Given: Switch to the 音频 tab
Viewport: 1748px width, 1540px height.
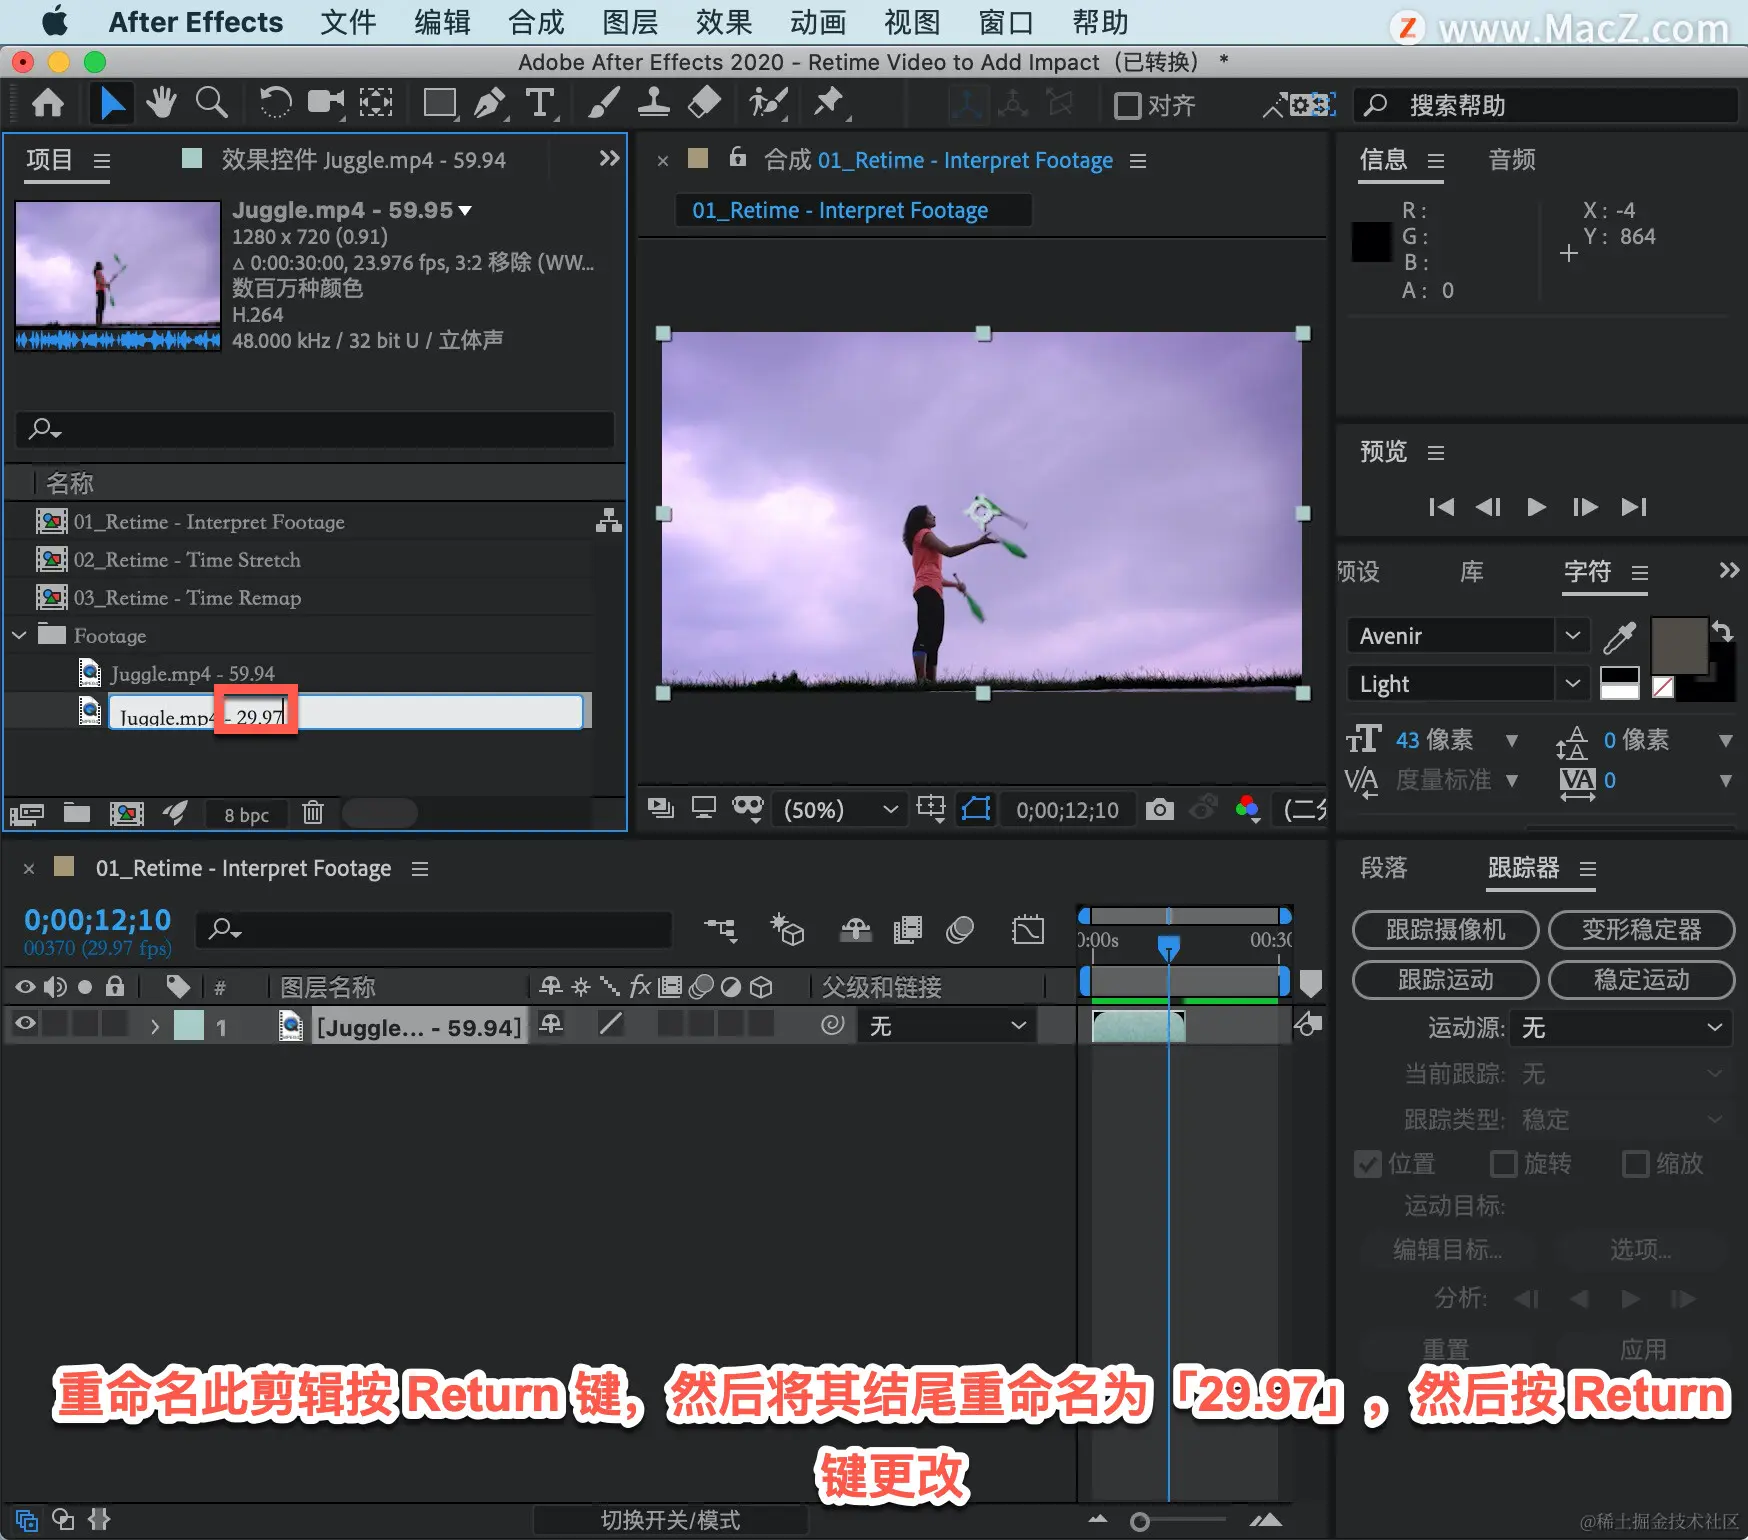Looking at the screenshot, I should [1512, 160].
